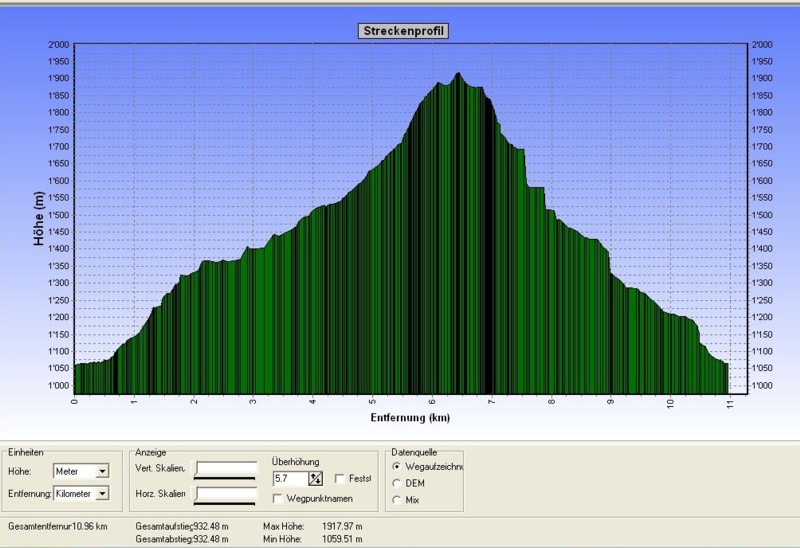Enable the Festst checkbox

pos(341,479)
